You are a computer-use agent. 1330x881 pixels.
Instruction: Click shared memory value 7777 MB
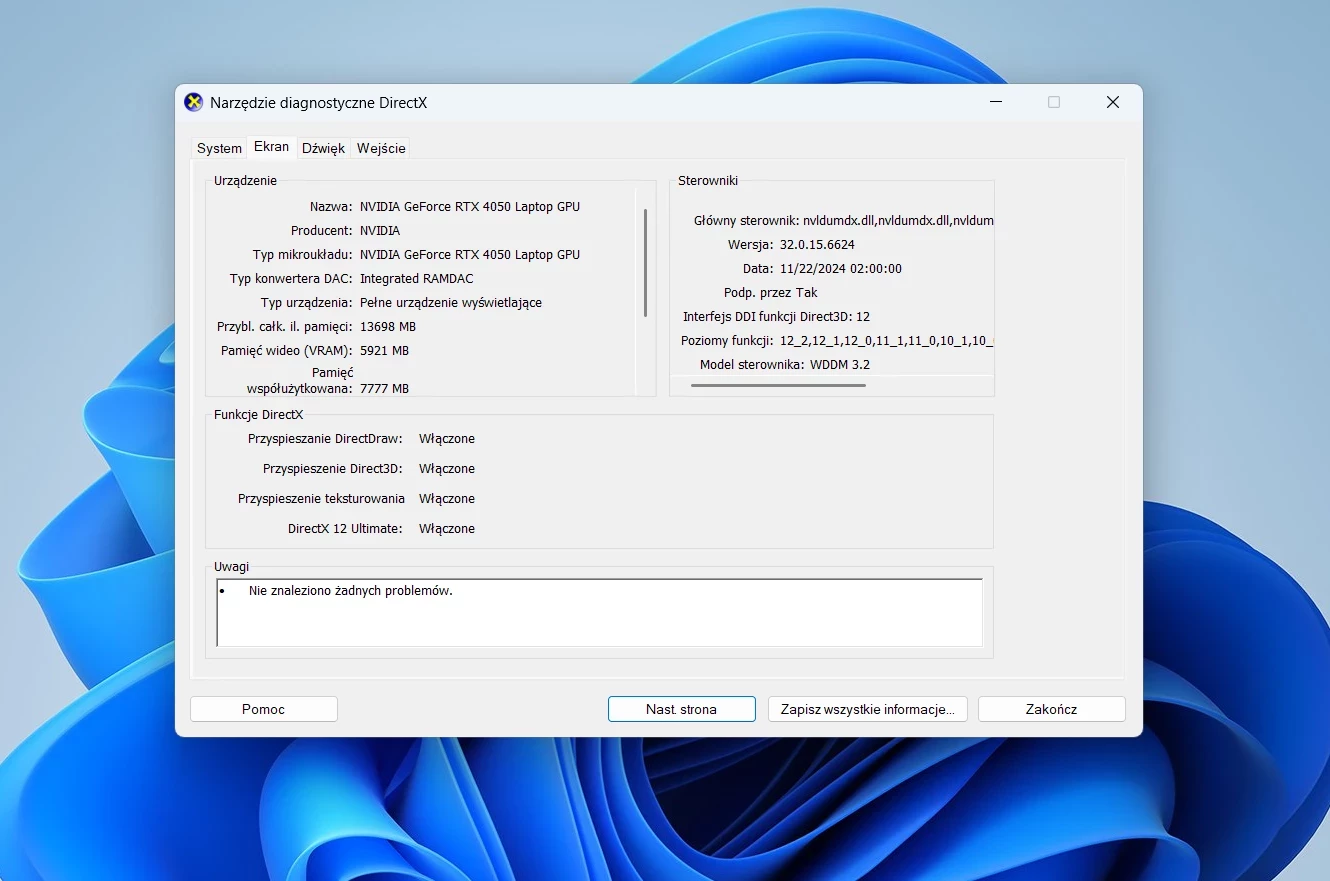[x=385, y=389]
